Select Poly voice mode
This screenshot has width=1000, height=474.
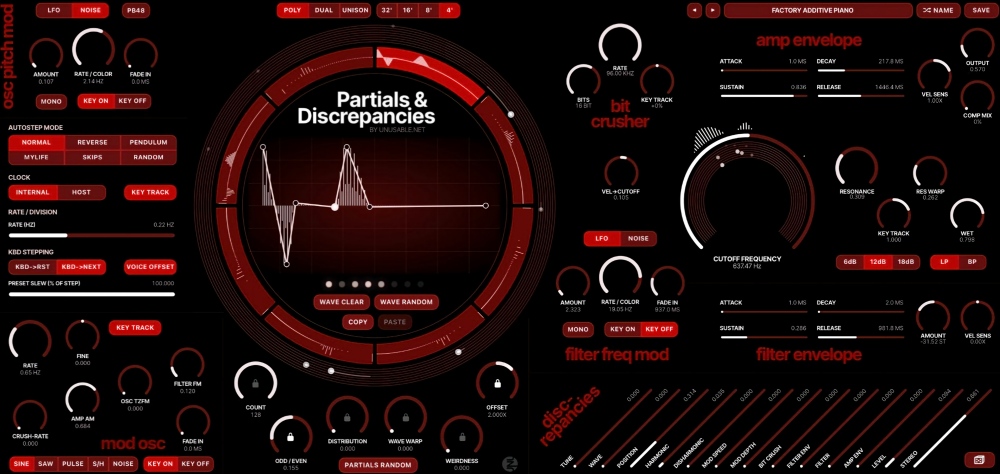coord(293,10)
